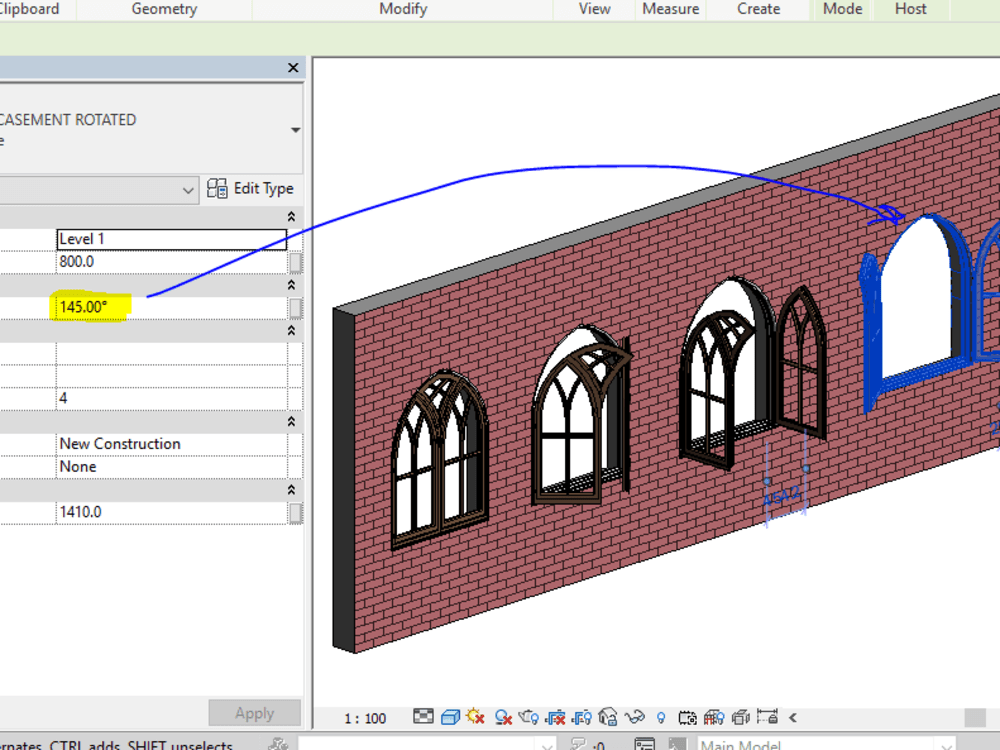Open the View ribbon tab

coord(593,9)
